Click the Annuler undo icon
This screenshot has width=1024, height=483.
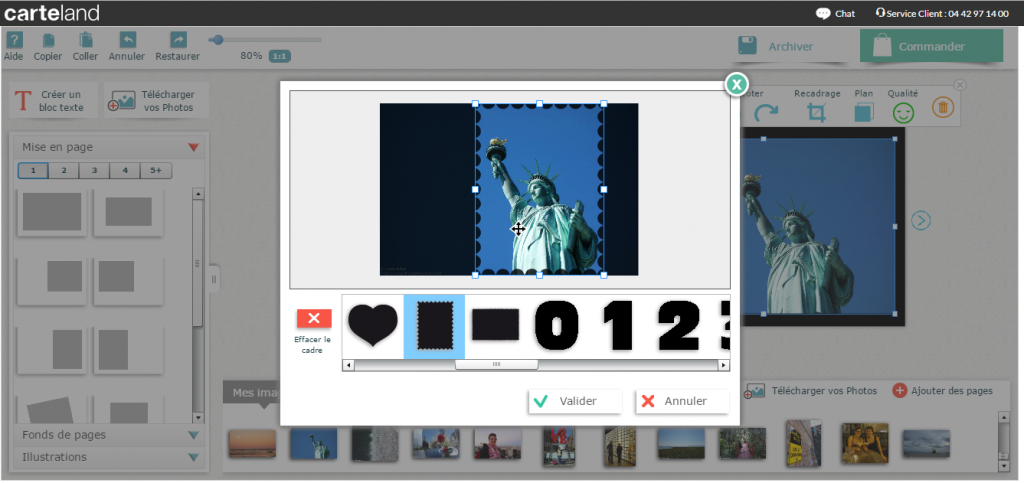click(x=127, y=41)
